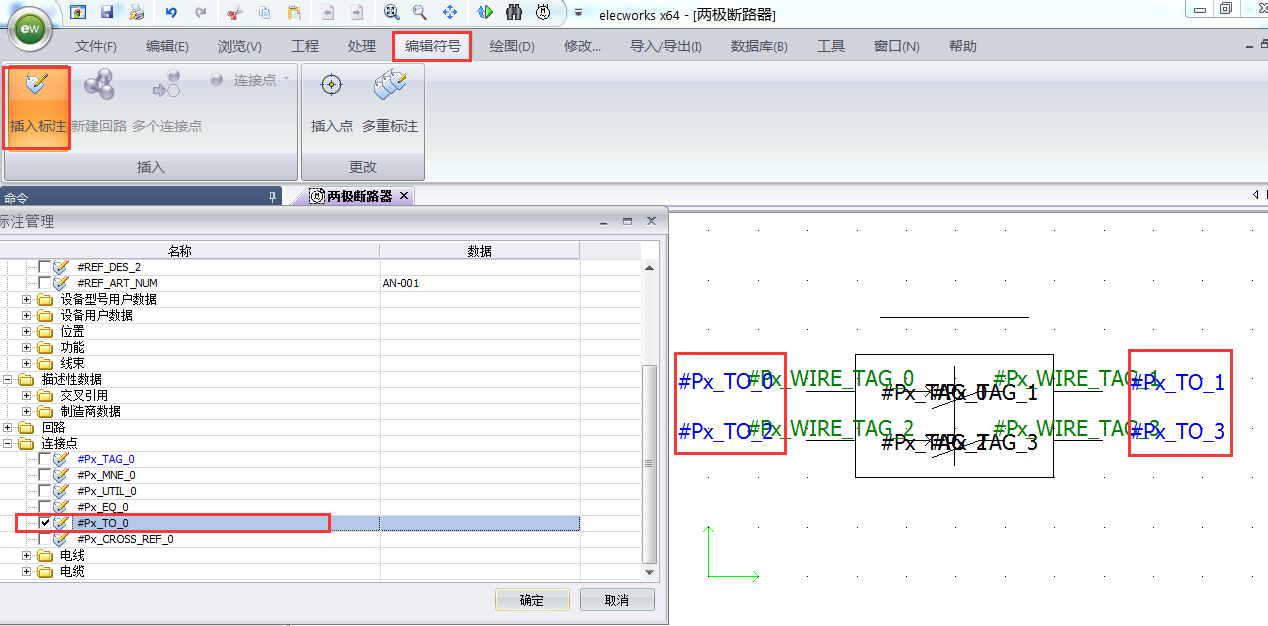Click the pan (four arrows) icon
This screenshot has height=626, width=1268.
tap(450, 12)
